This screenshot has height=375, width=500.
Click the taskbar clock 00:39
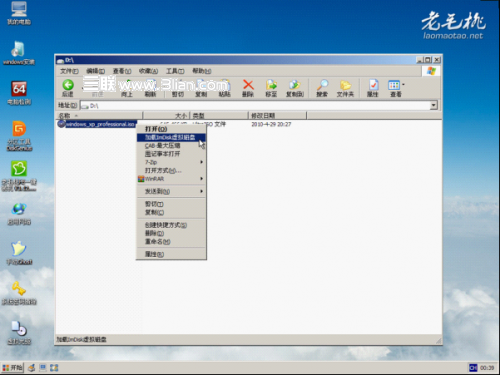(487, 368)
